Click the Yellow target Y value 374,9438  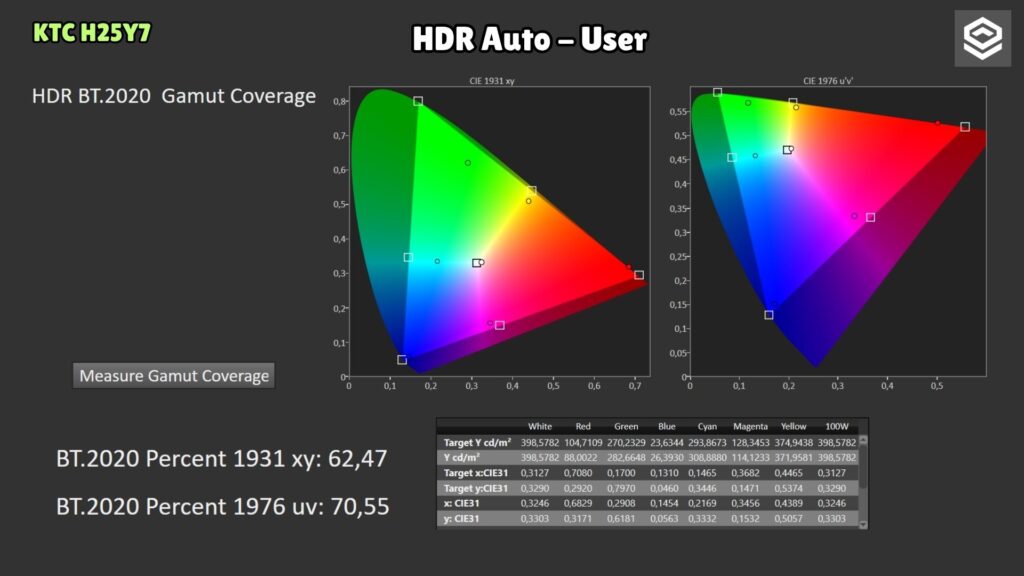[x=793, y=442]
